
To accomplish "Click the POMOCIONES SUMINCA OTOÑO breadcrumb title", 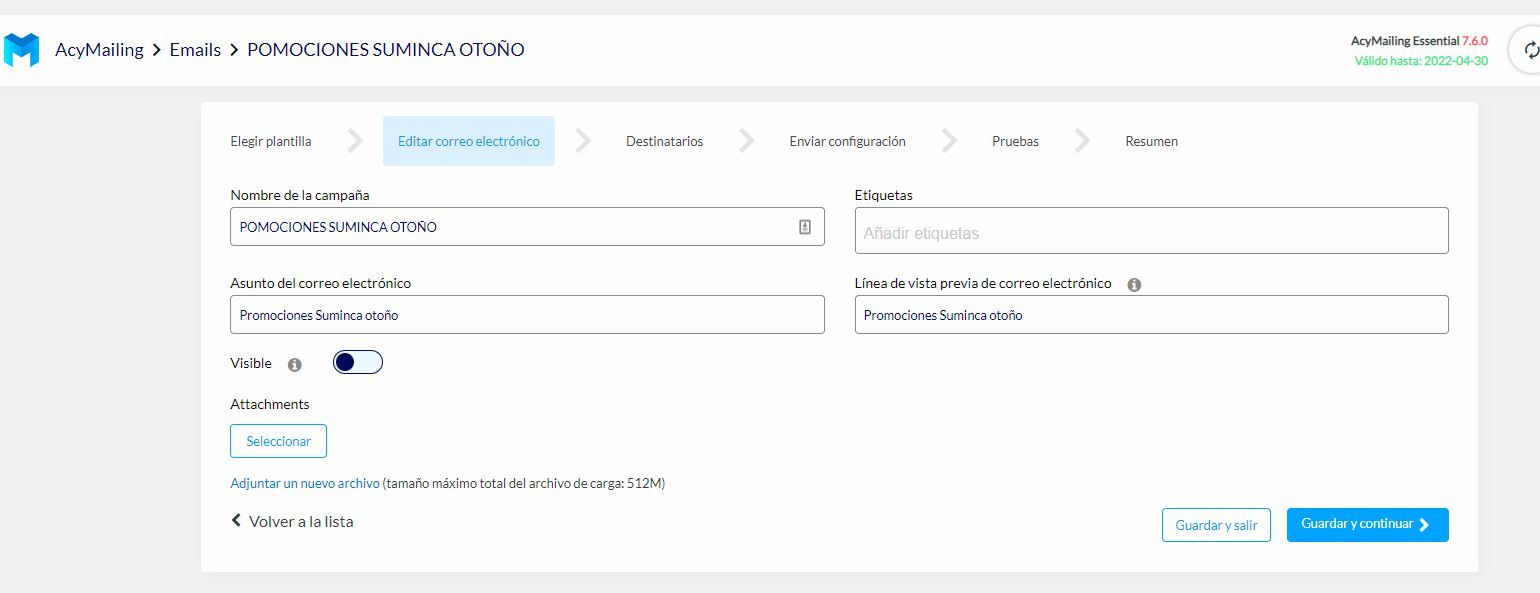I will click(385, 49).
